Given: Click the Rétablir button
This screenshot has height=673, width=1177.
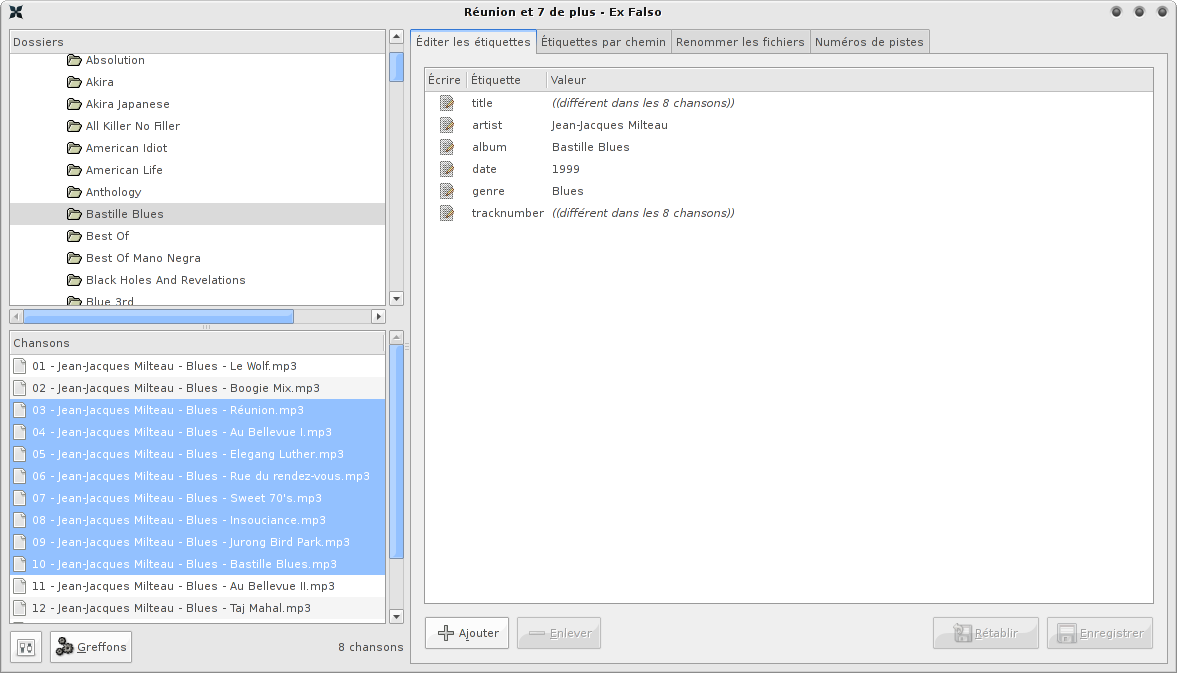Looking at the screenshot, I should (986, 633).
